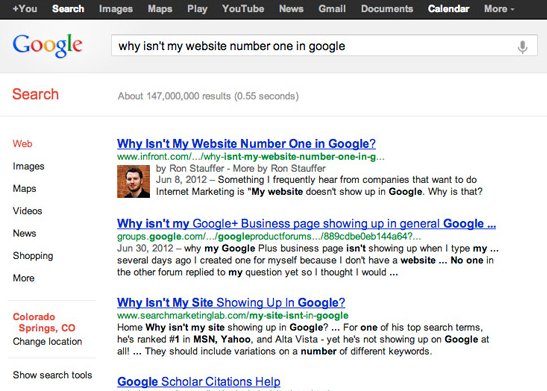The width and height of the screenshot is (547, 391).
Task: Open News in the top bar
Action: pos(291,9)
